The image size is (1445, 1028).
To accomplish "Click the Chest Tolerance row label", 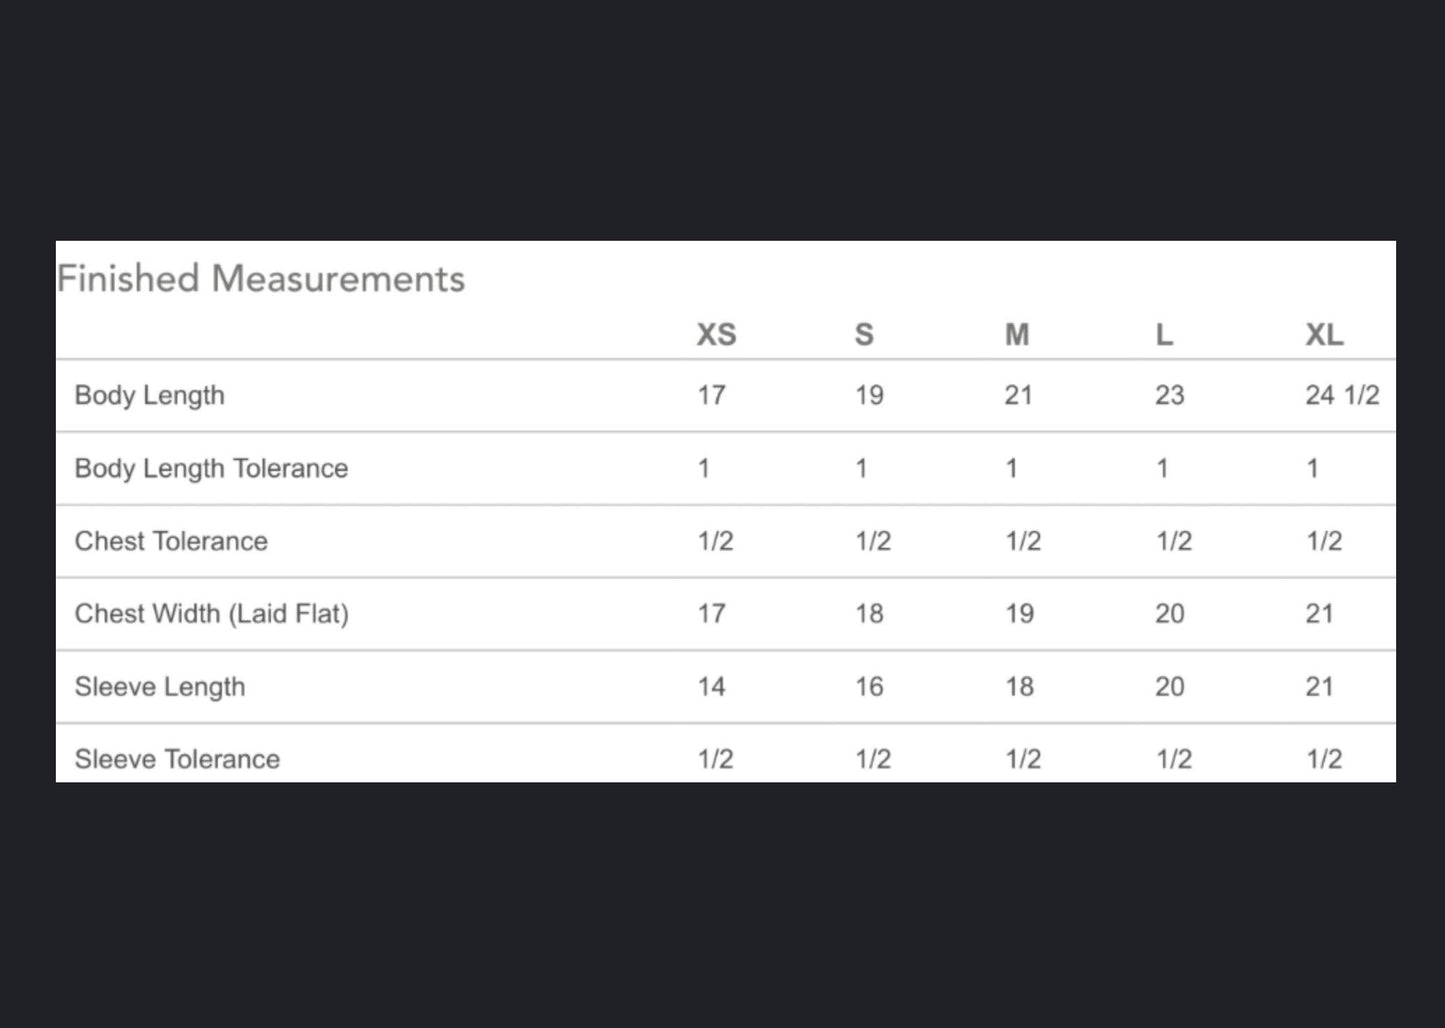I will (x=171, y=541).
